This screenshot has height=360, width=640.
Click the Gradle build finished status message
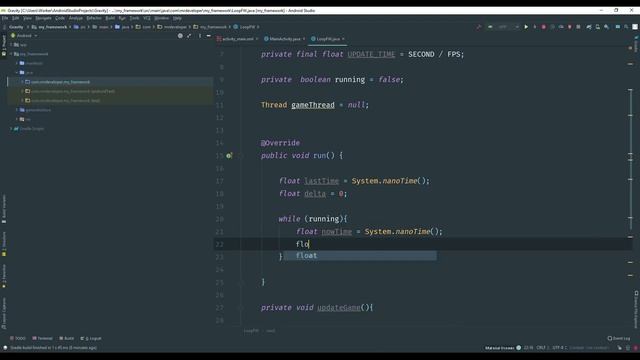53,348
